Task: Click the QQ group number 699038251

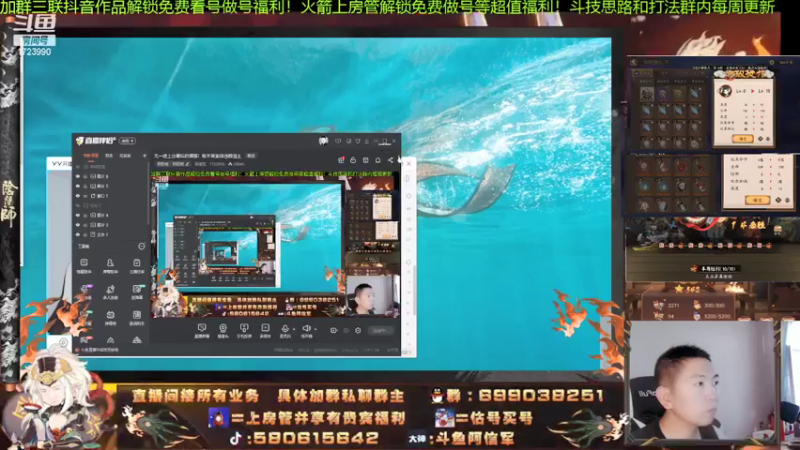Action: 541,395
